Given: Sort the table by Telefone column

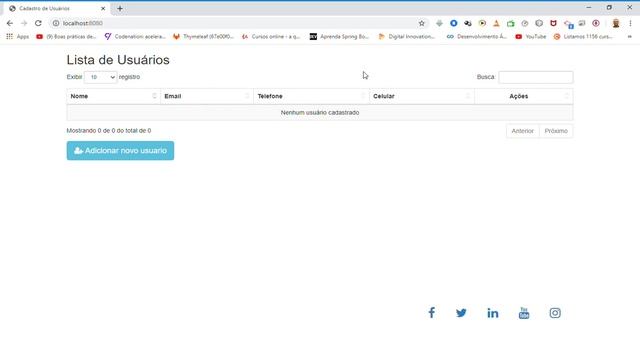Looking at the screenshot, I should click(x=311, y=96).
